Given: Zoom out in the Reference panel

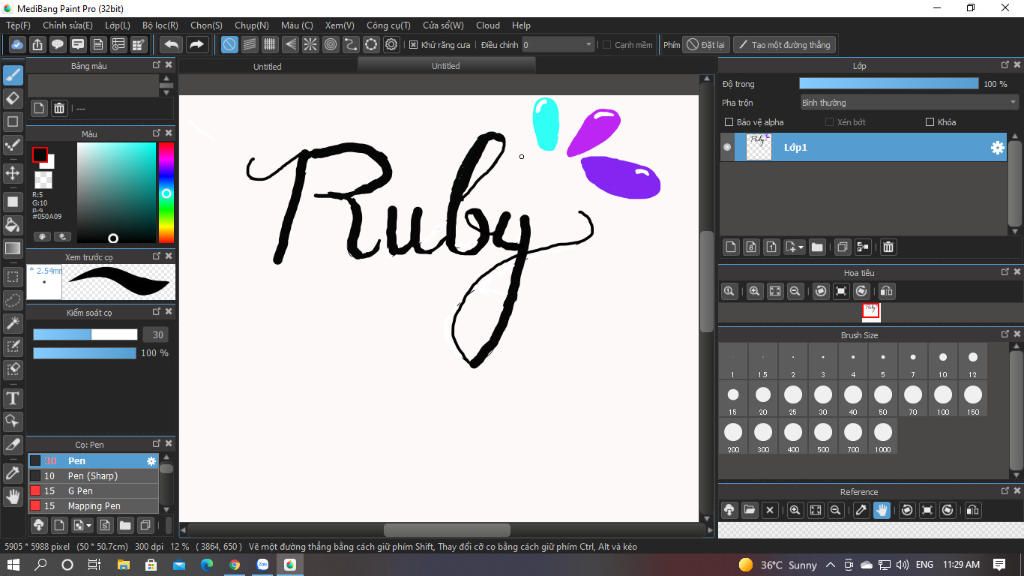Looking at the screenshot, I should [835, 510].
